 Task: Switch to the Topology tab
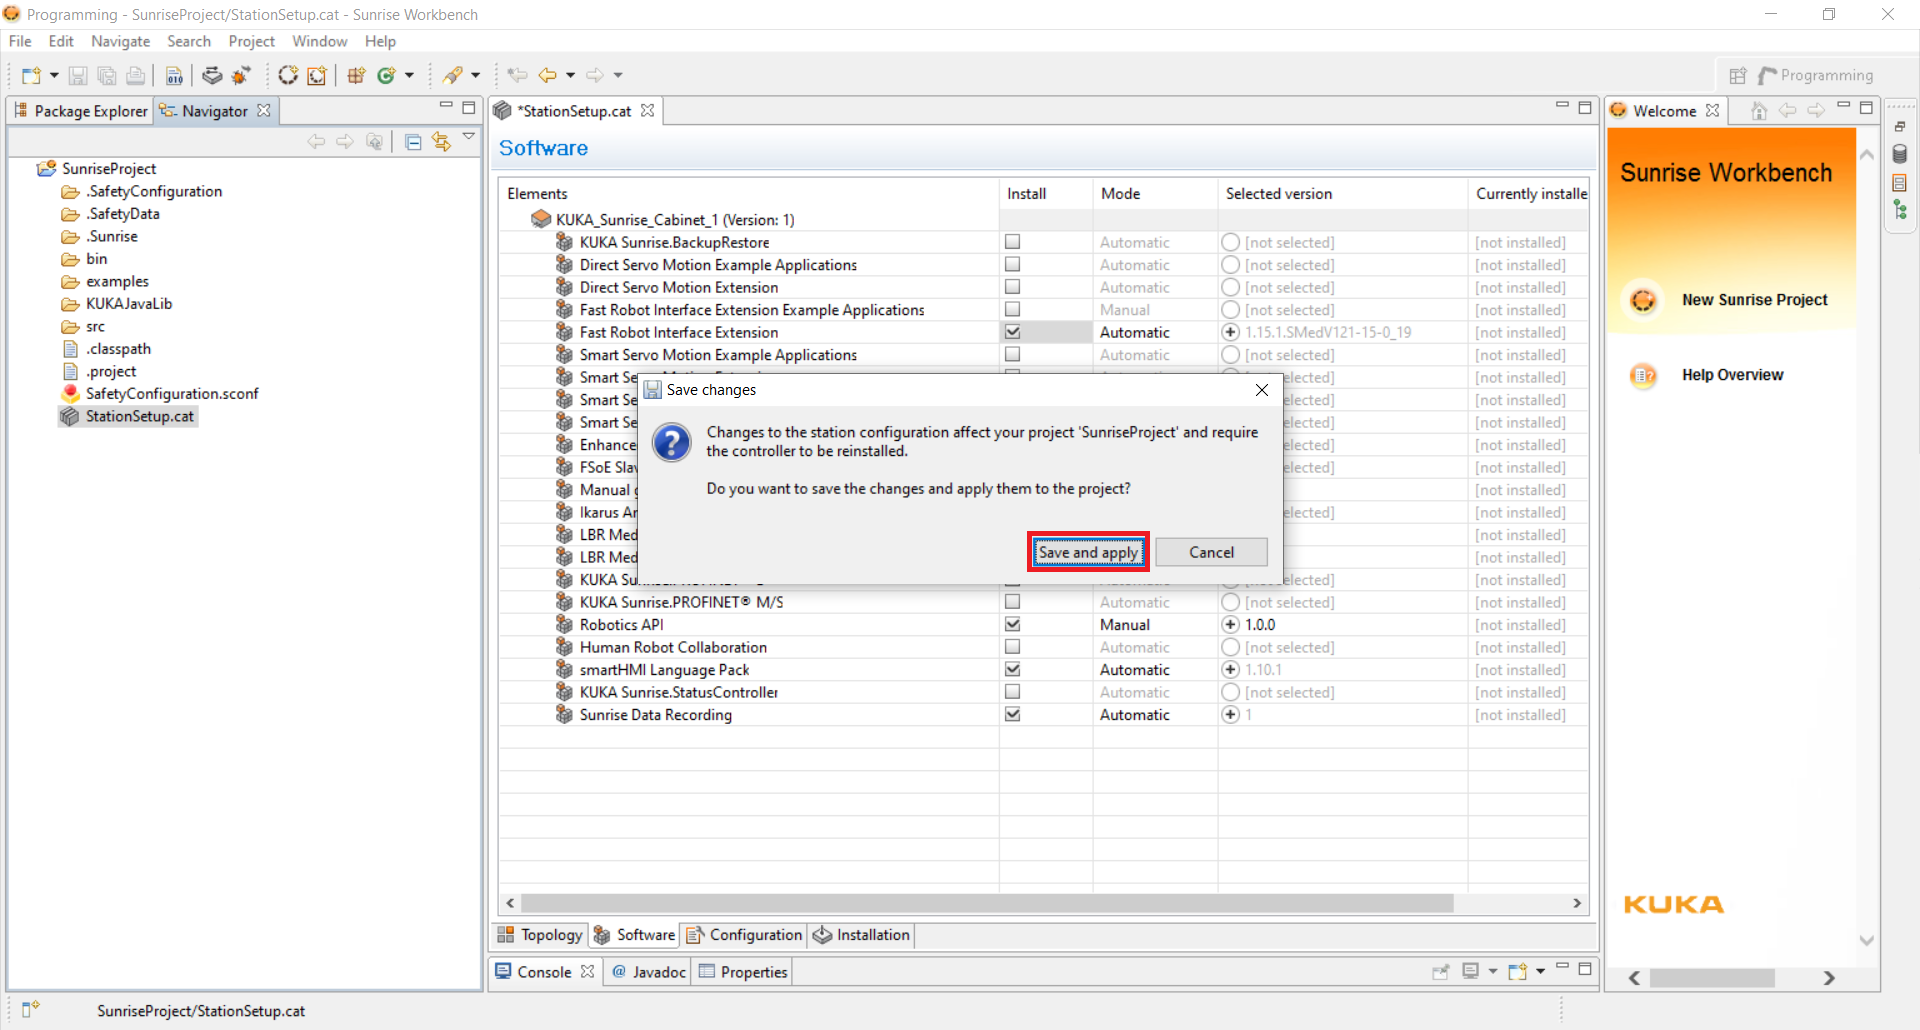tap(540, 934)
